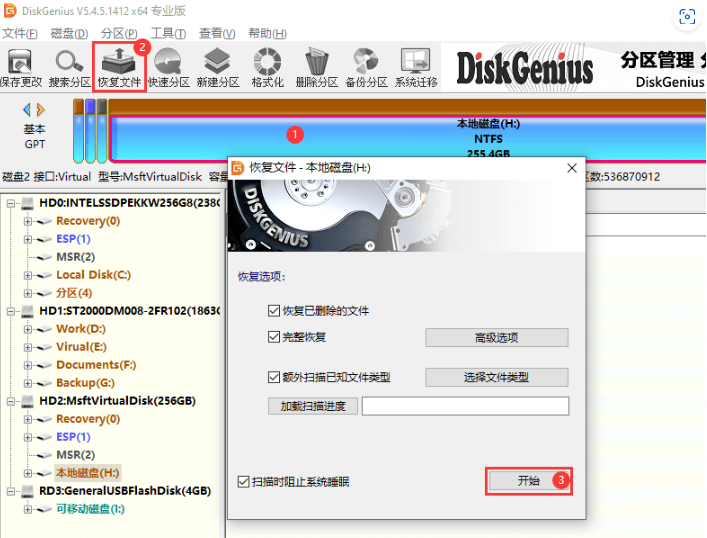Select ESP(1) under HD2:MsftVirtualDisk
Image resolution: width=707 pixels, height=538 pixels.
click(73, 437)
